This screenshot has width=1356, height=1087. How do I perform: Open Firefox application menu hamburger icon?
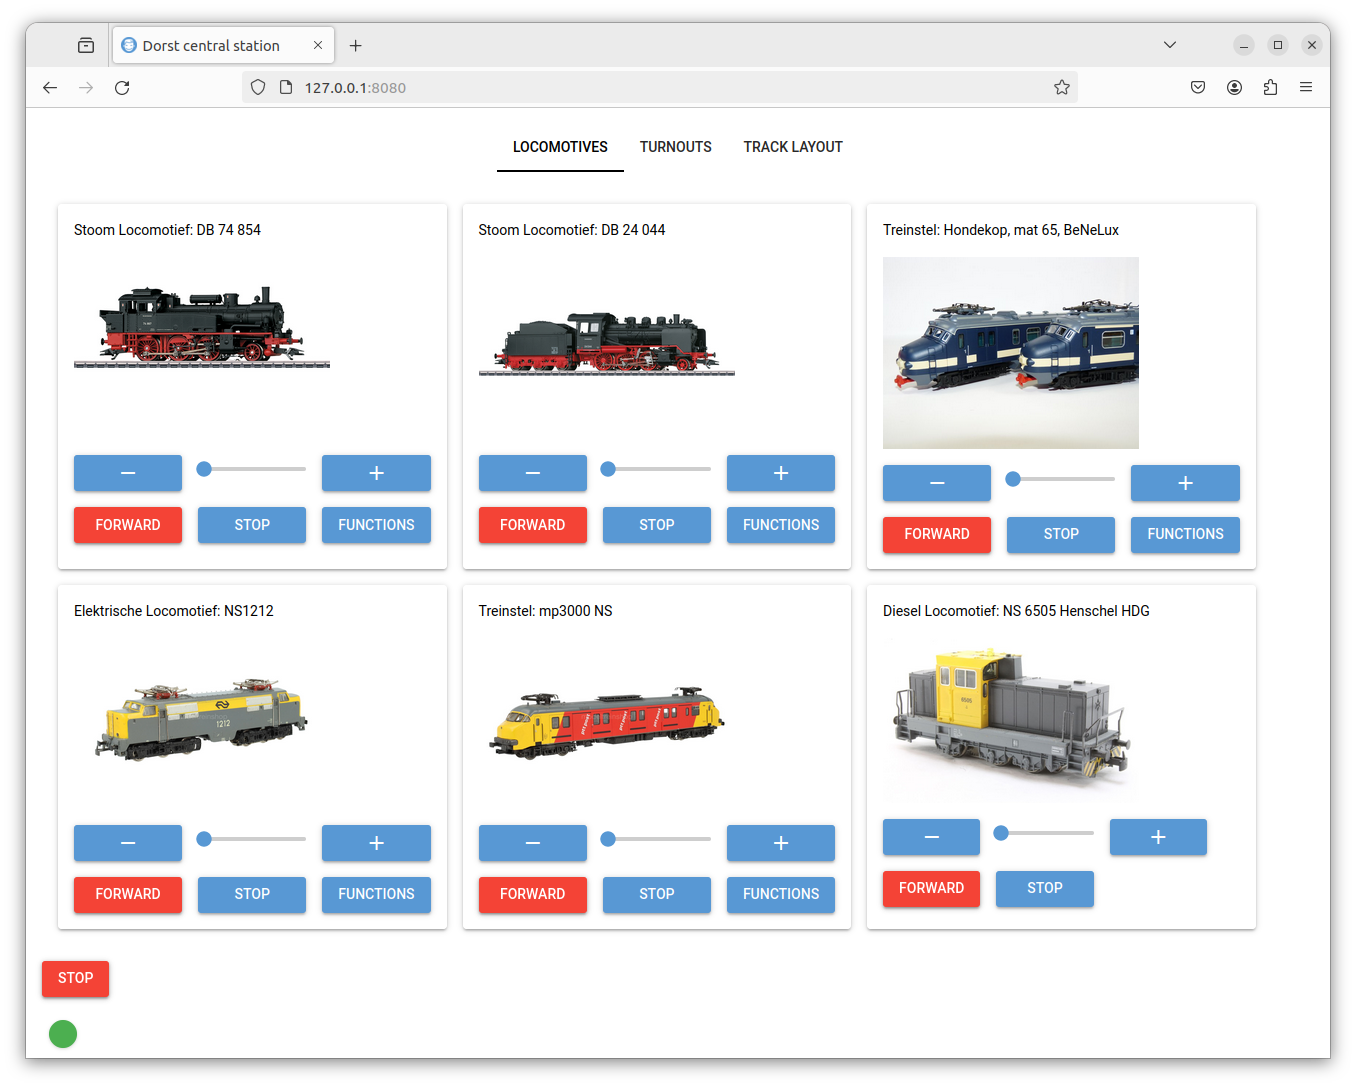[x=1305, y=88]
